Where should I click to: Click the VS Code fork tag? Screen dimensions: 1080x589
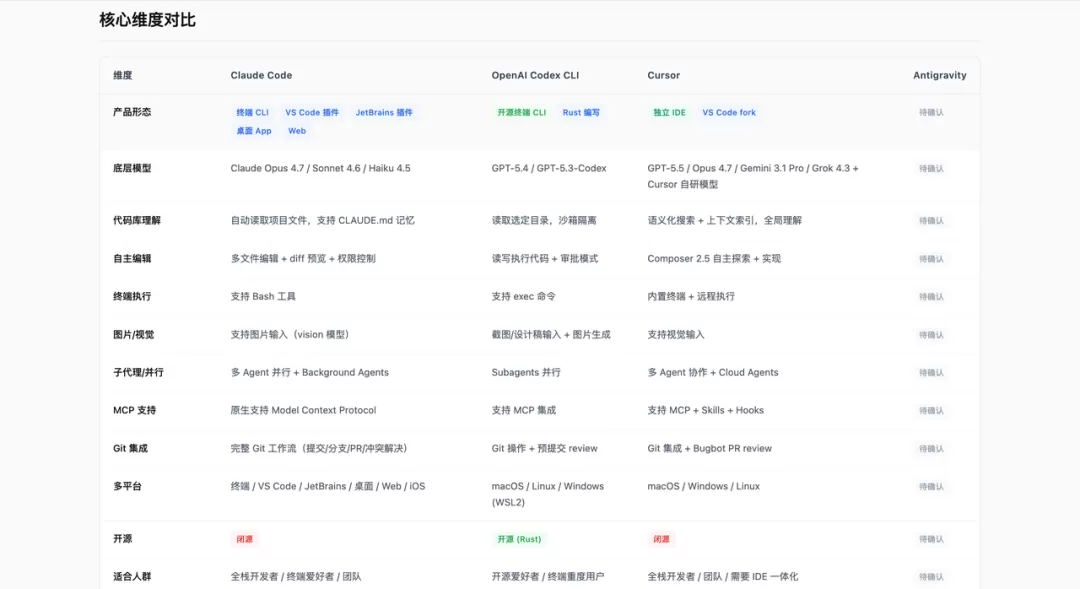(729, 112)
